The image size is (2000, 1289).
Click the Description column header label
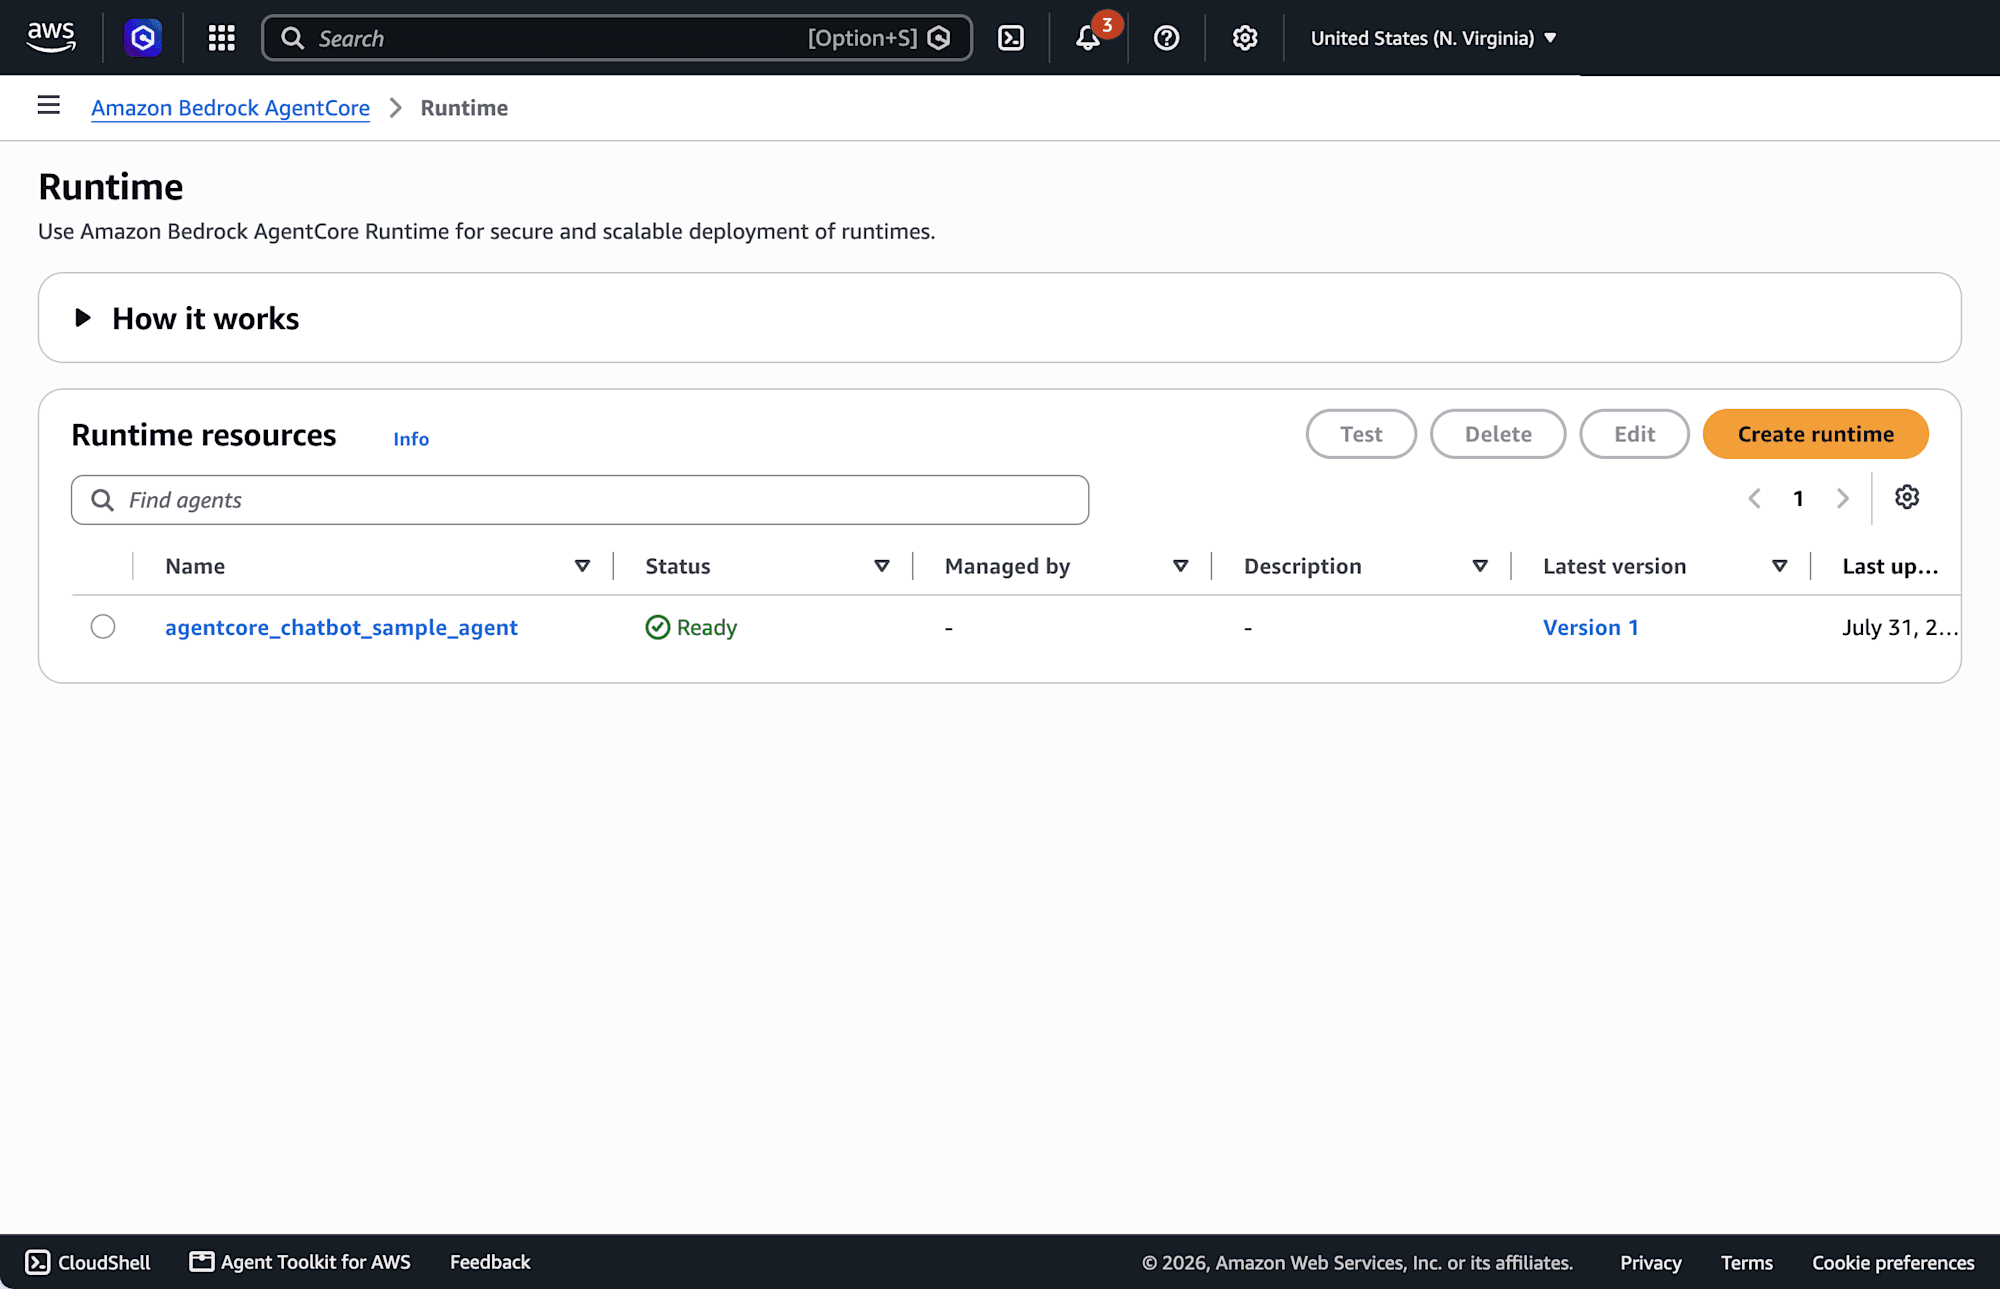click(1302, 566)
